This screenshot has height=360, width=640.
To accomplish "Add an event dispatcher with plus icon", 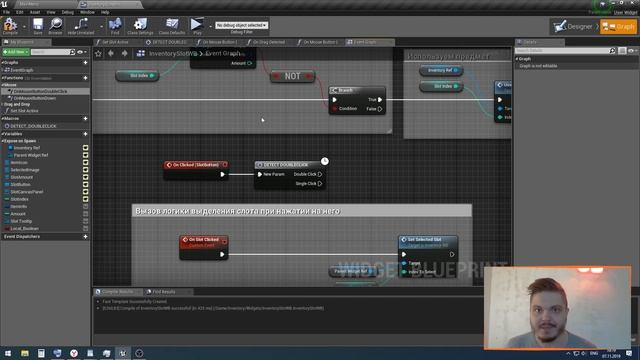I will click(85, 236).
